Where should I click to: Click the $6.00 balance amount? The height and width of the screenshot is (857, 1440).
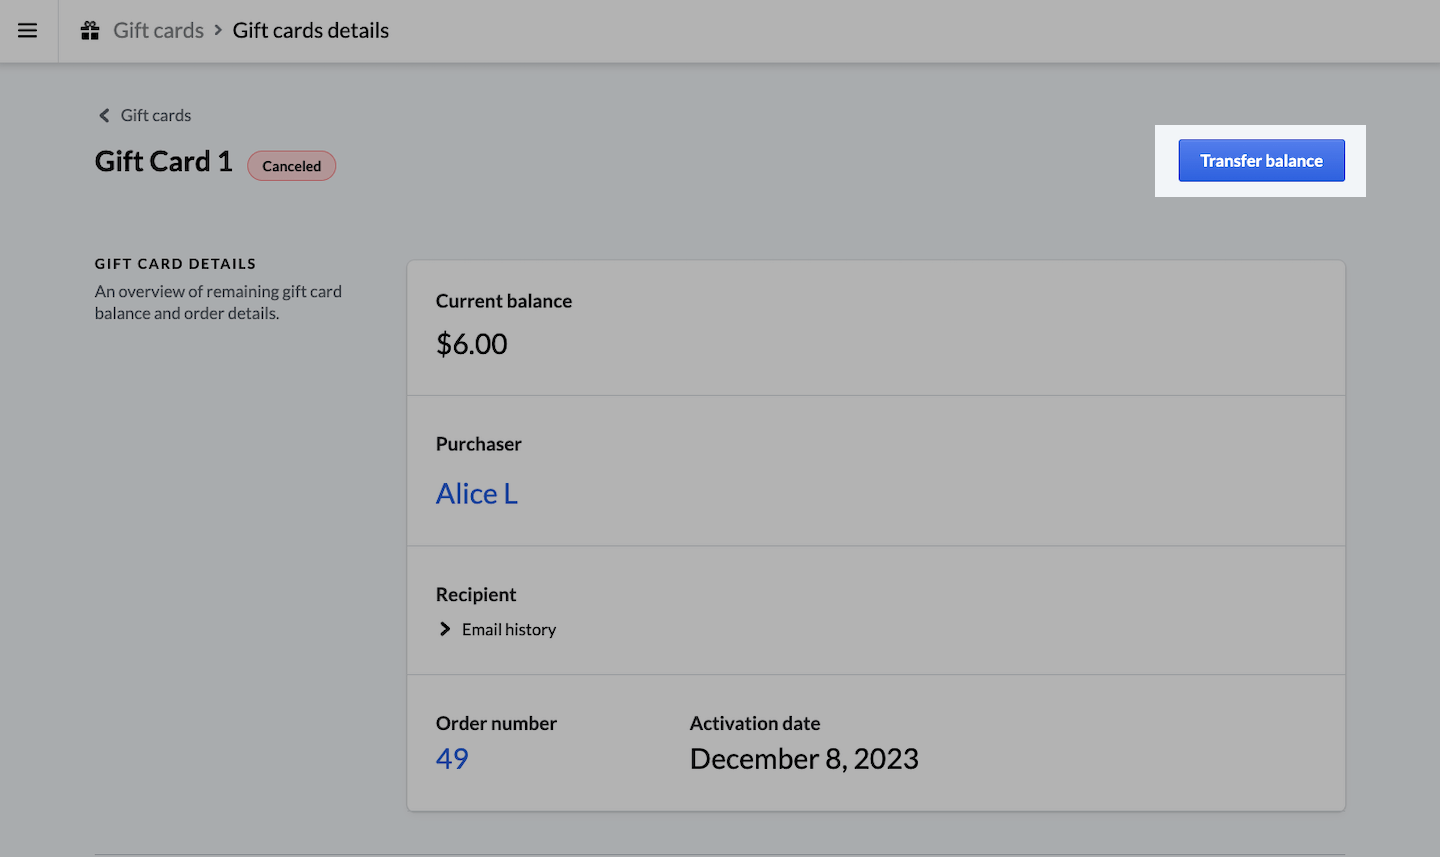[x=471, y=344]
